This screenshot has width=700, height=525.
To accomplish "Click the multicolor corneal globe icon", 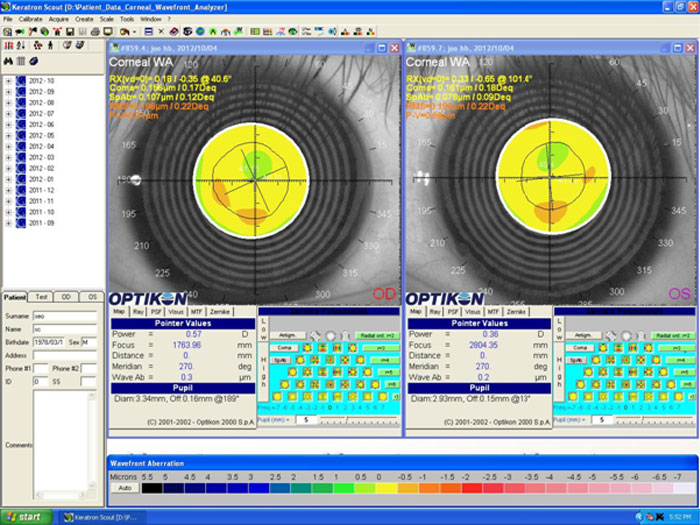I will (x=45, y=32).
